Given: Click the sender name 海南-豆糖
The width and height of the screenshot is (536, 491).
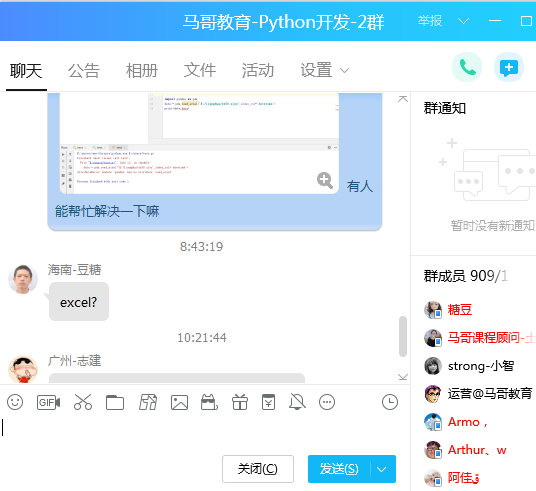Looking at the screenshot, I should pos(75,270).
